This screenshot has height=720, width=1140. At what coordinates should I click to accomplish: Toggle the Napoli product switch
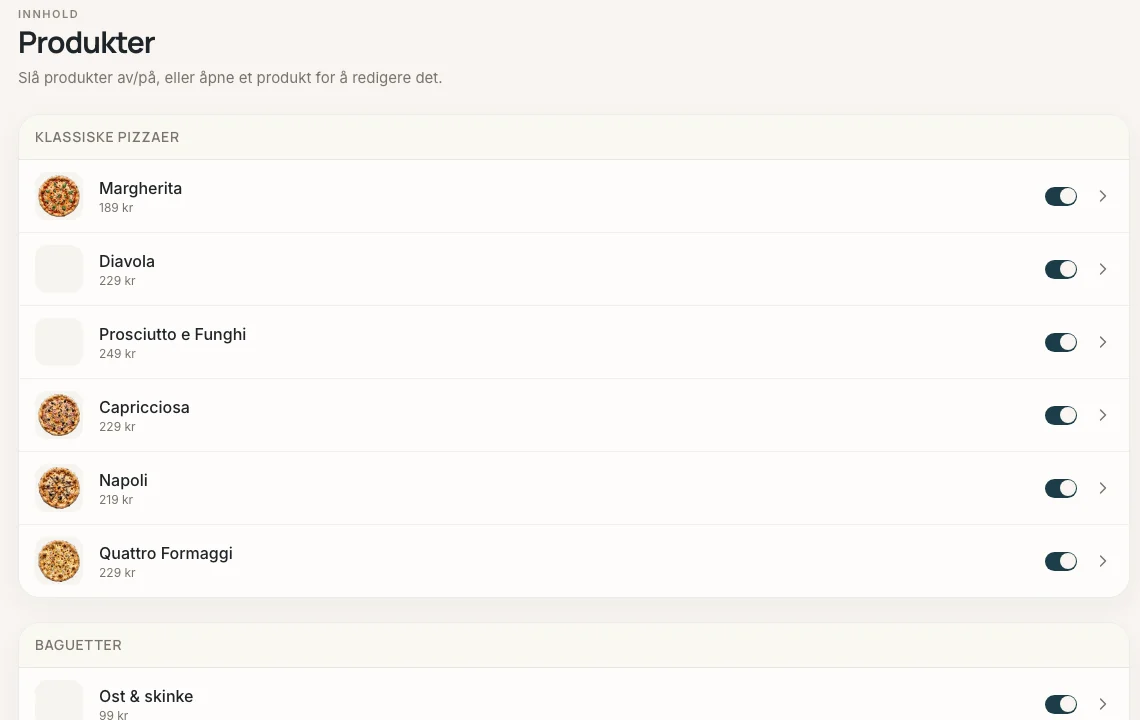[x=1061, y=488]
